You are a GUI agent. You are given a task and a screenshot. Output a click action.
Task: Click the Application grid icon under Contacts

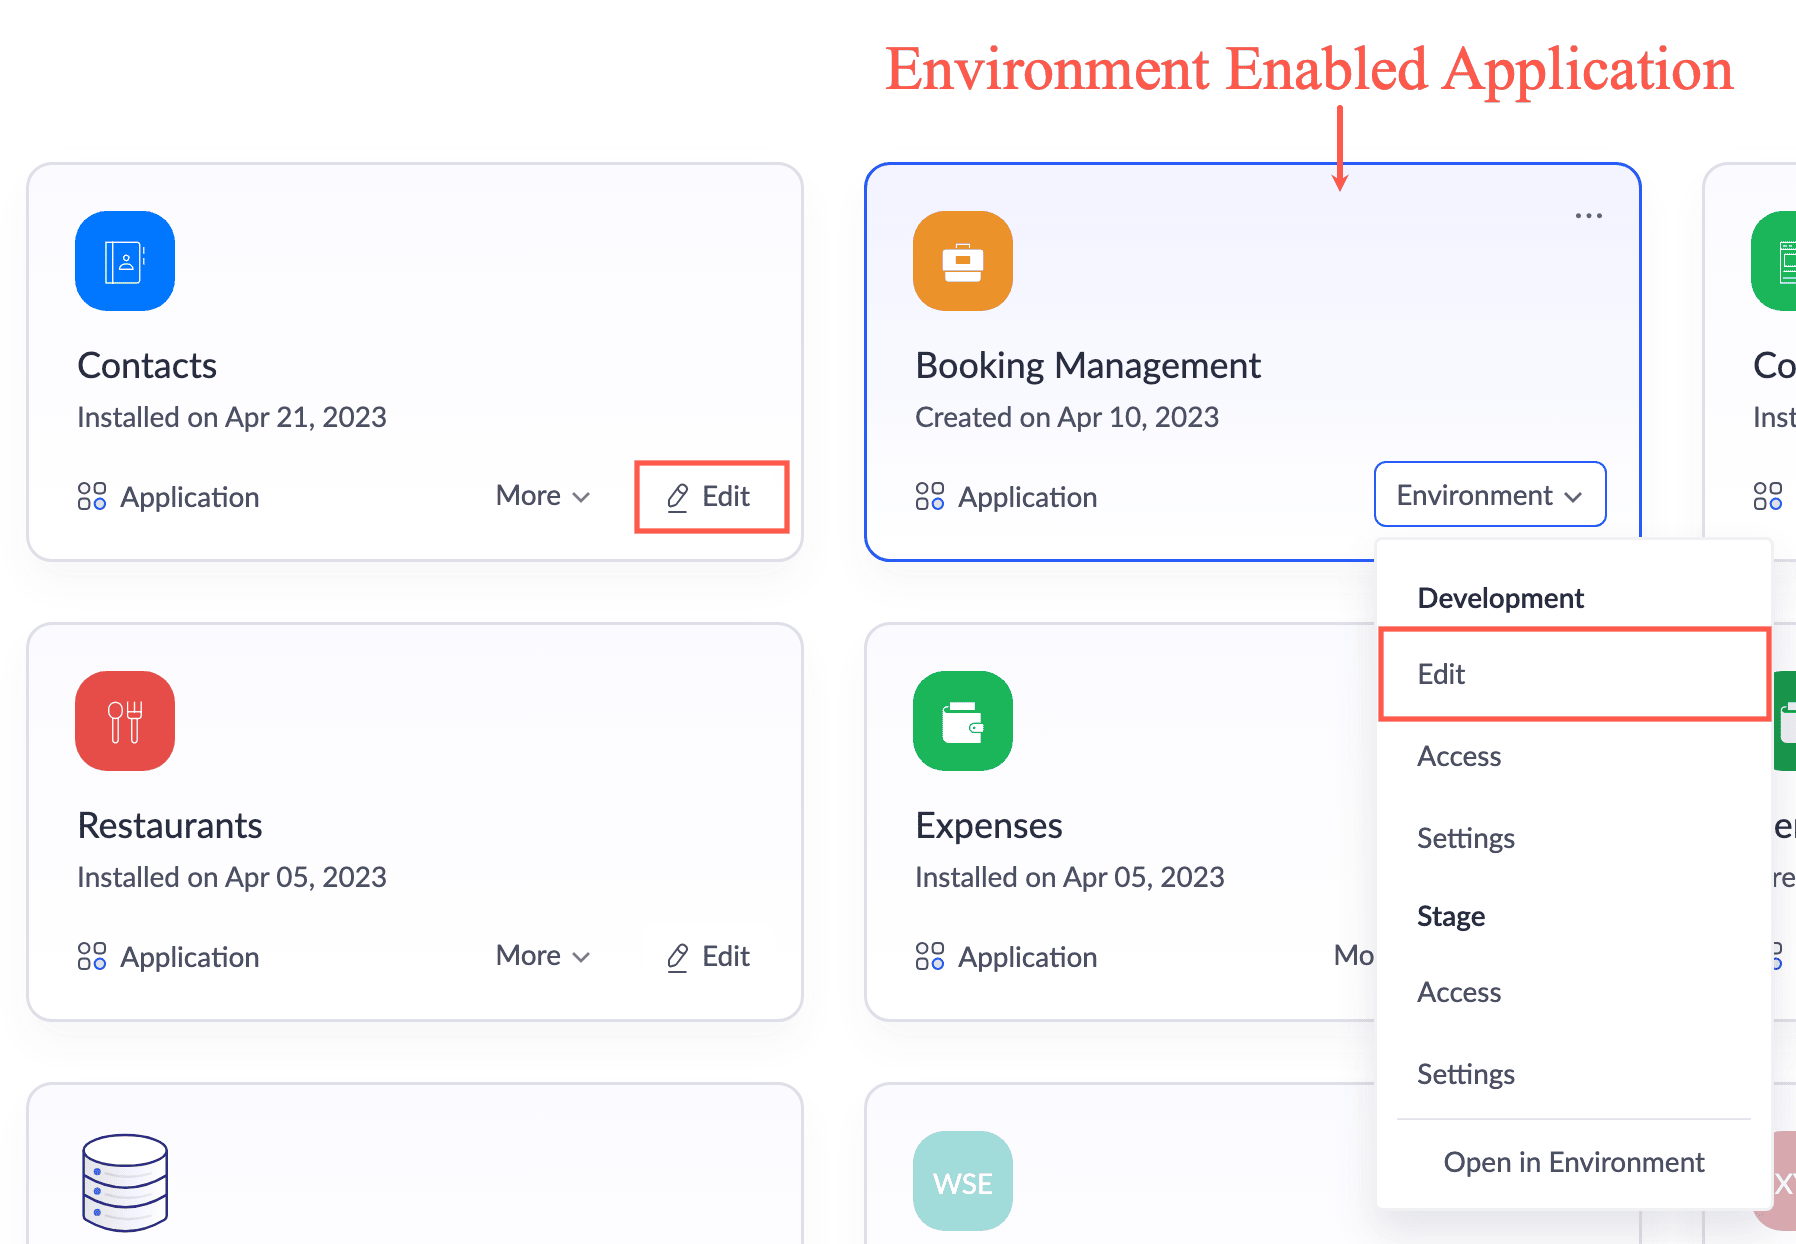[92, 496]
